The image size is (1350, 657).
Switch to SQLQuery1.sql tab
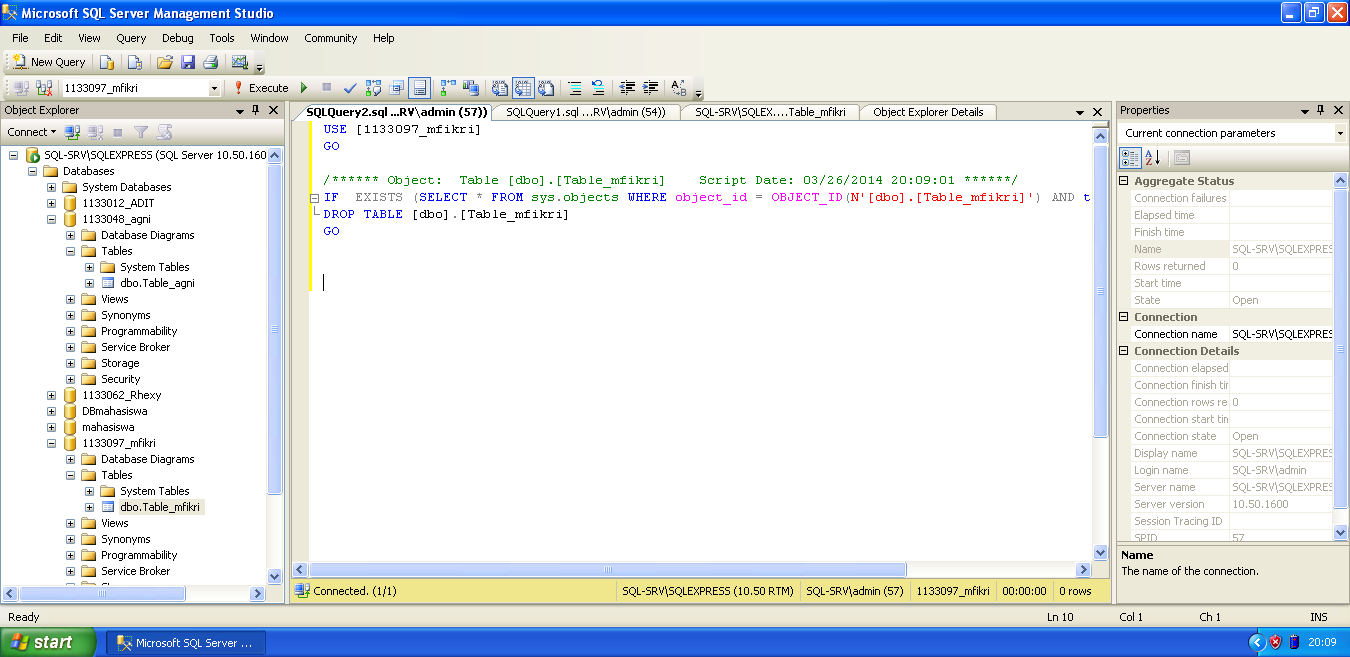pyautogui.click(x=586, y=112)
